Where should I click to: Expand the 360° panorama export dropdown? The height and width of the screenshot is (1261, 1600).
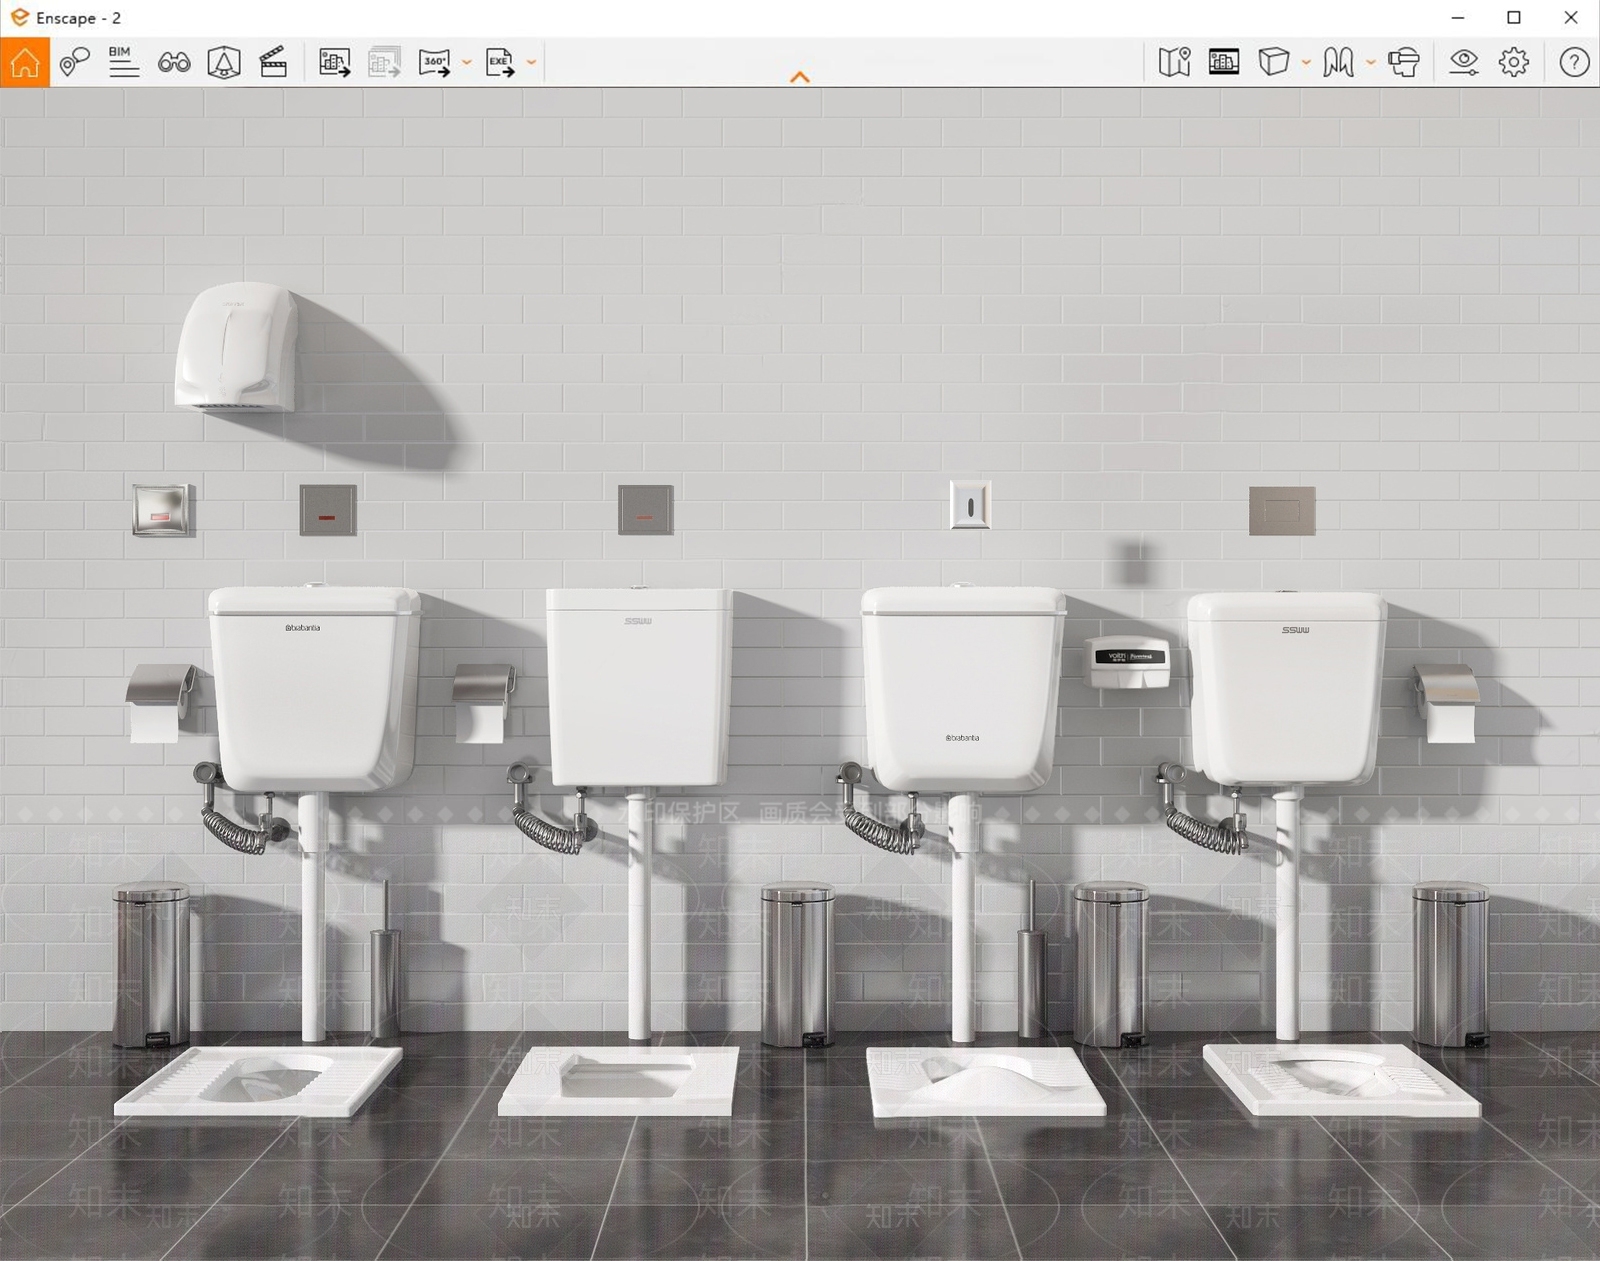pos(466,62)
